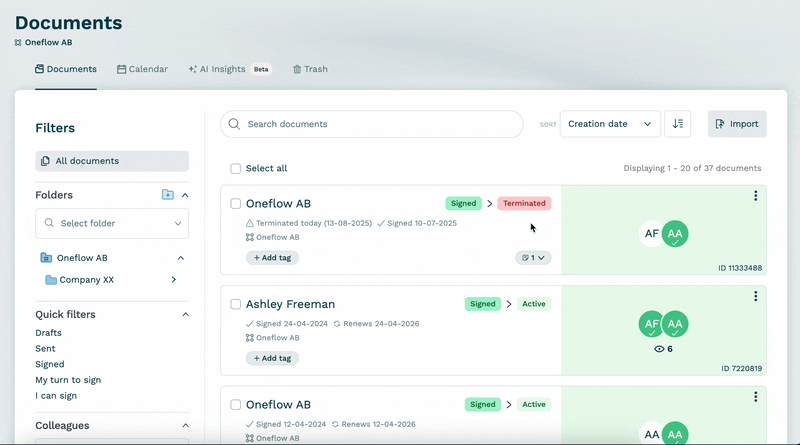Open the terminated Oneflow AB document title

[278, 204]
